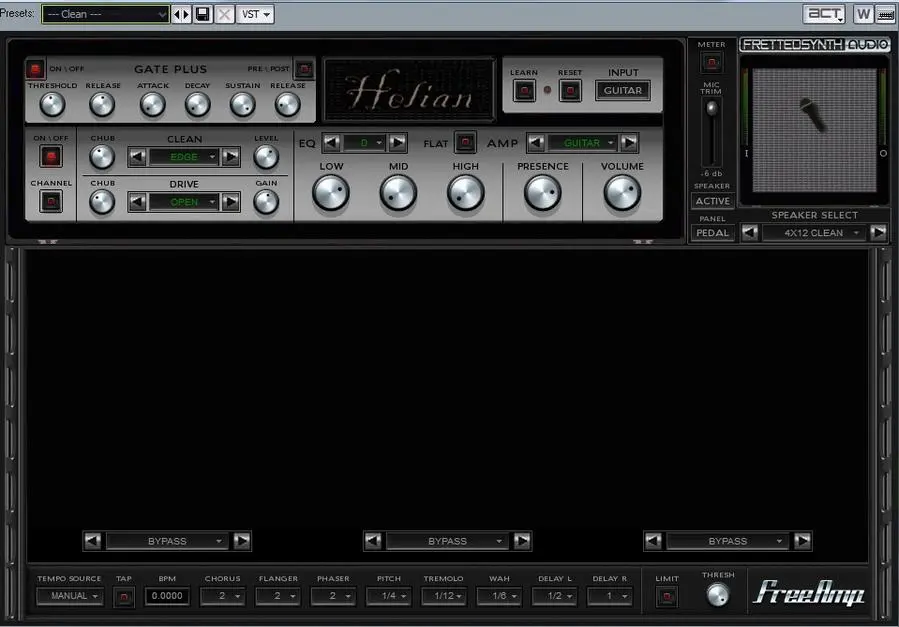
Task: Click the BPM value field
Action: pyautogui.click(x=167, y=596)
